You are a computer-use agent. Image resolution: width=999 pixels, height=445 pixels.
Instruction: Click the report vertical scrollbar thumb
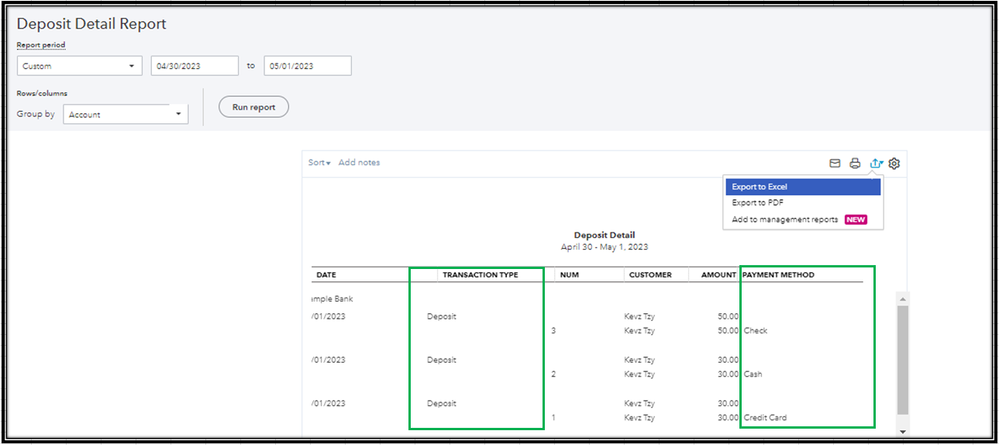(x=903, y=360)
